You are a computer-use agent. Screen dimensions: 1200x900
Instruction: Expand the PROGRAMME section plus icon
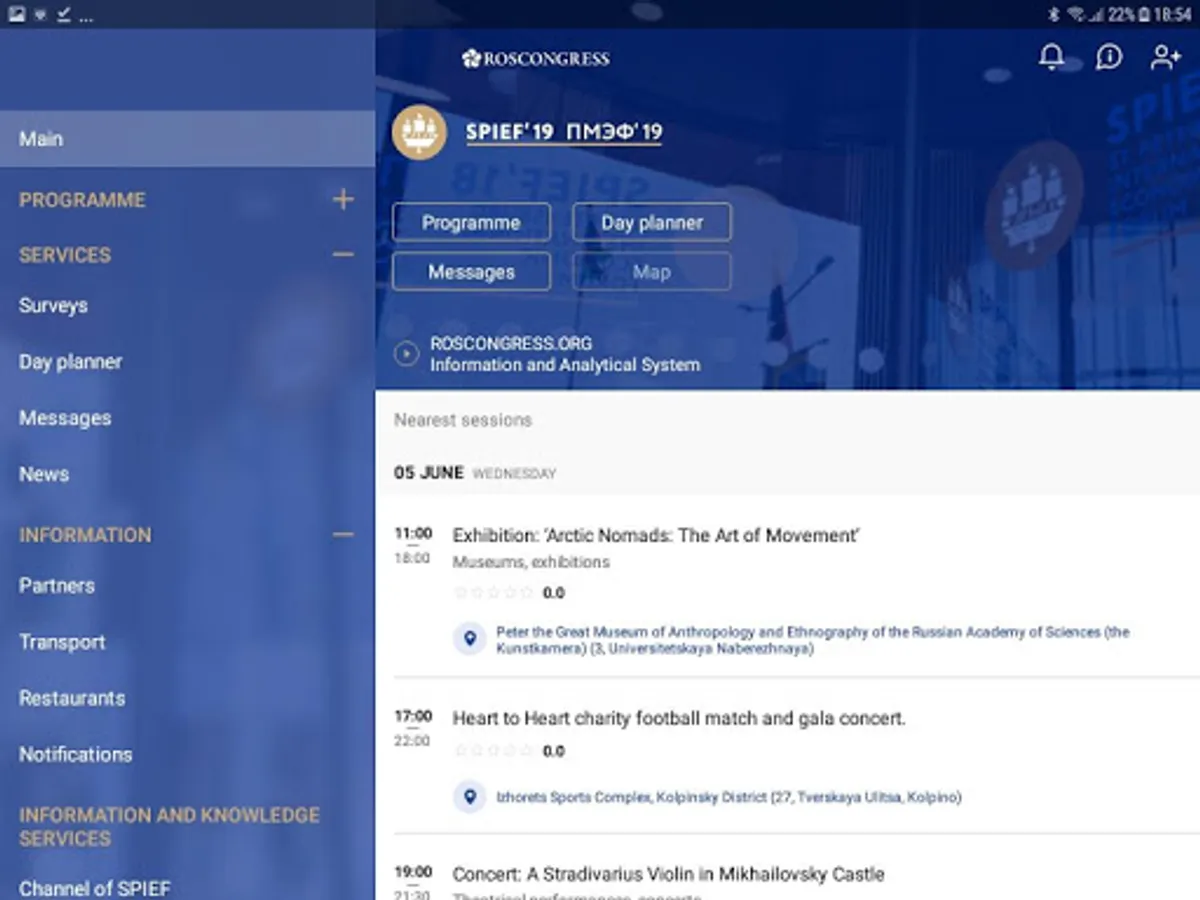(343, 199)
